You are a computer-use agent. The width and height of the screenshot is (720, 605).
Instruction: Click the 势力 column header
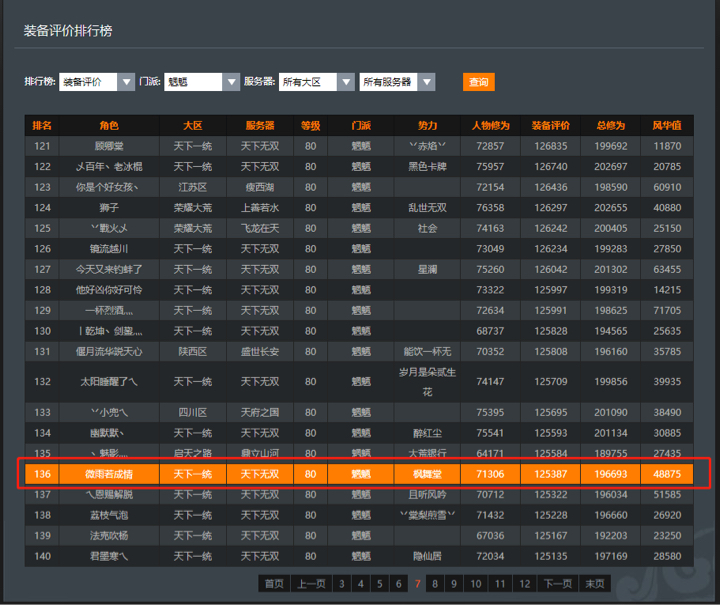(427, 125)
